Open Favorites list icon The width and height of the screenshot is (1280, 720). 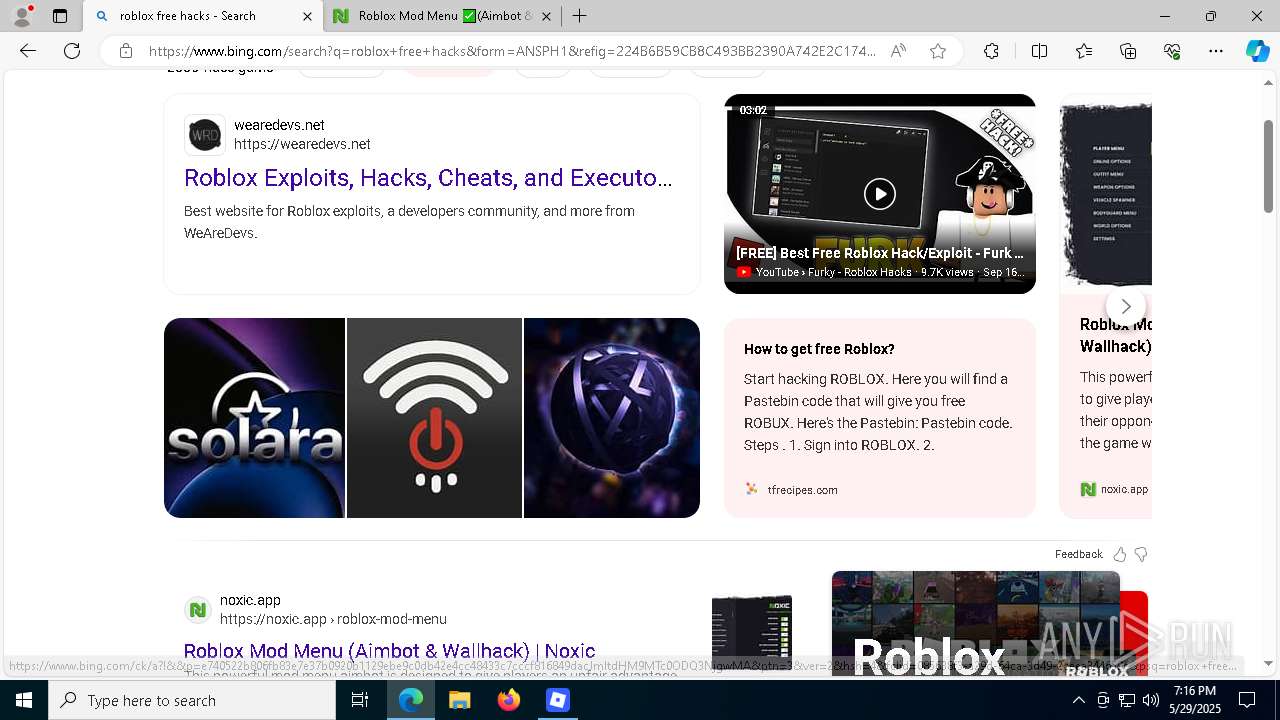click(1084, 51)
